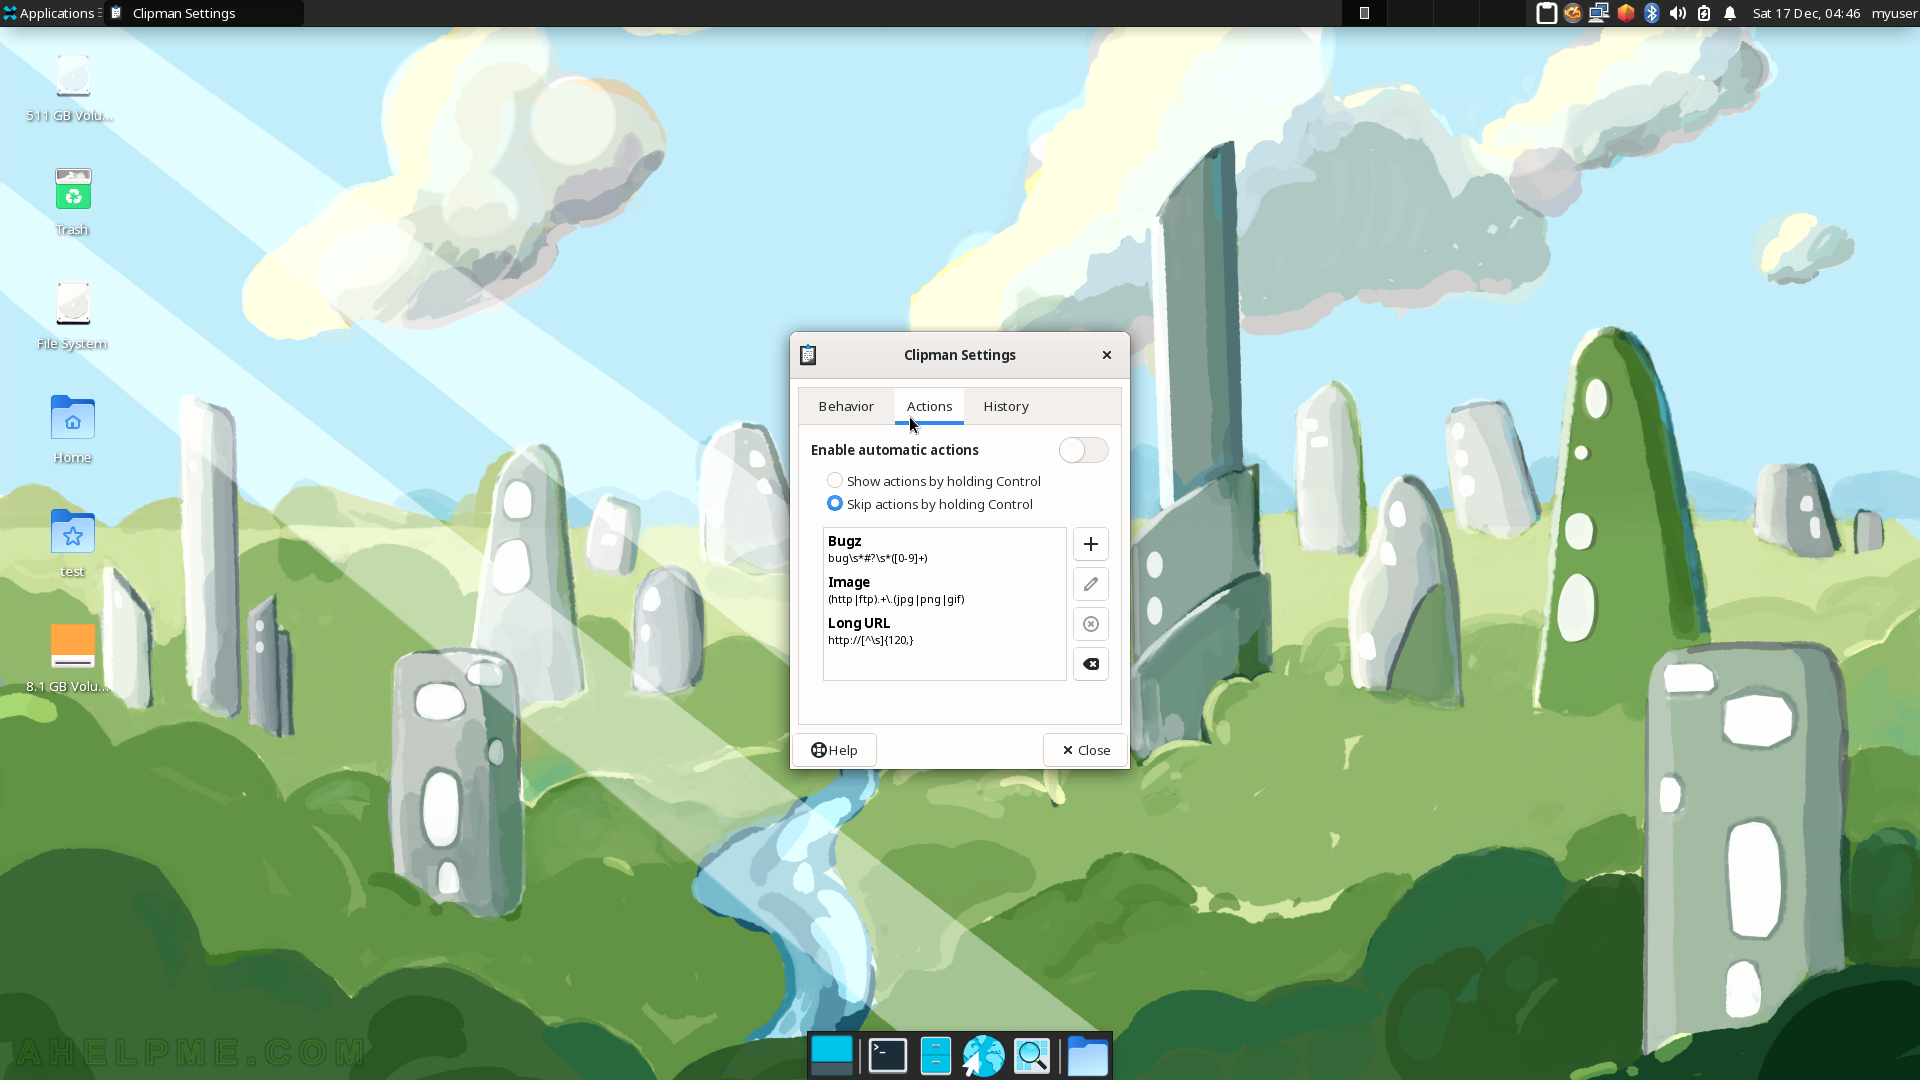Open 511 GB Volume desktop icon
1920x1080 pixels.
[x=72, y=88]
